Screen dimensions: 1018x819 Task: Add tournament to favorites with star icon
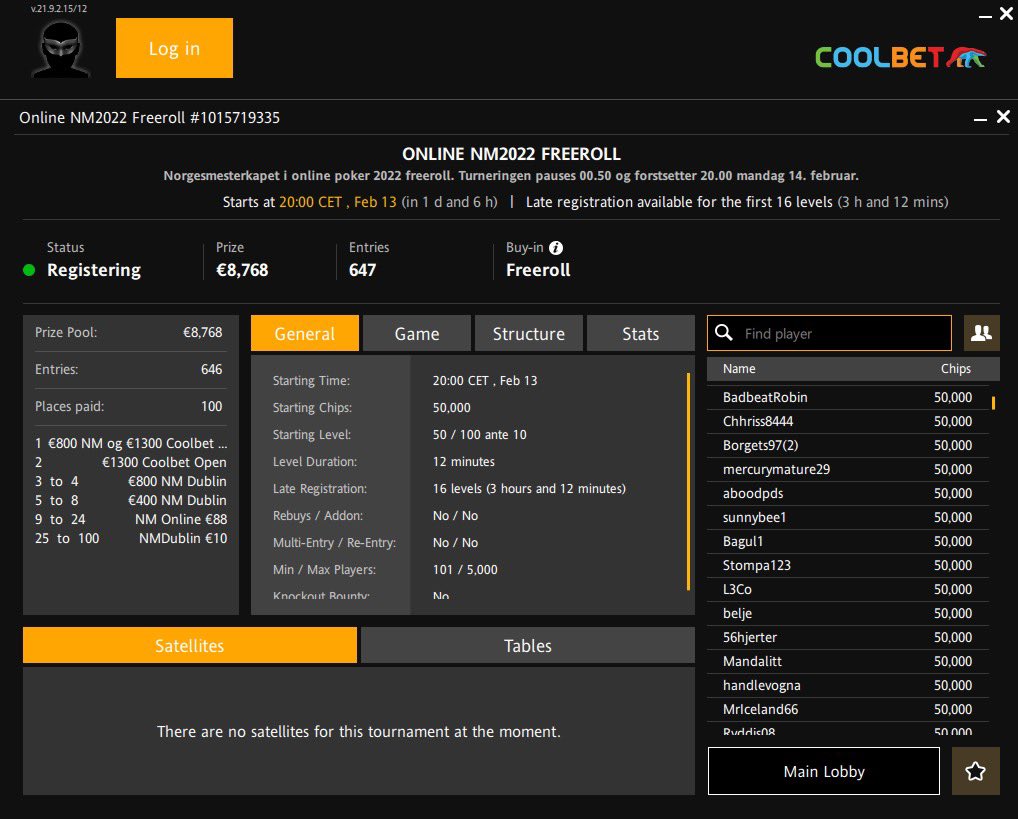pyautogui.click(x=975, y=771)
